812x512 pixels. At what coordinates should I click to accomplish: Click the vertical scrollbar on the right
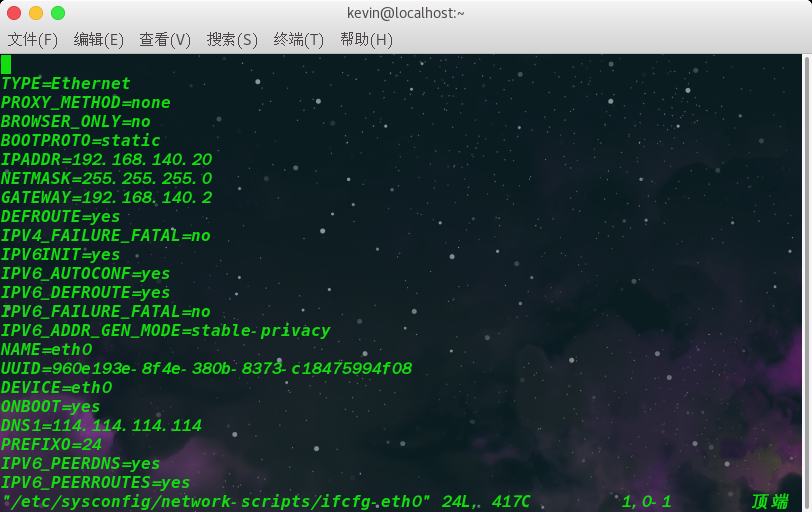pos(807,283)
